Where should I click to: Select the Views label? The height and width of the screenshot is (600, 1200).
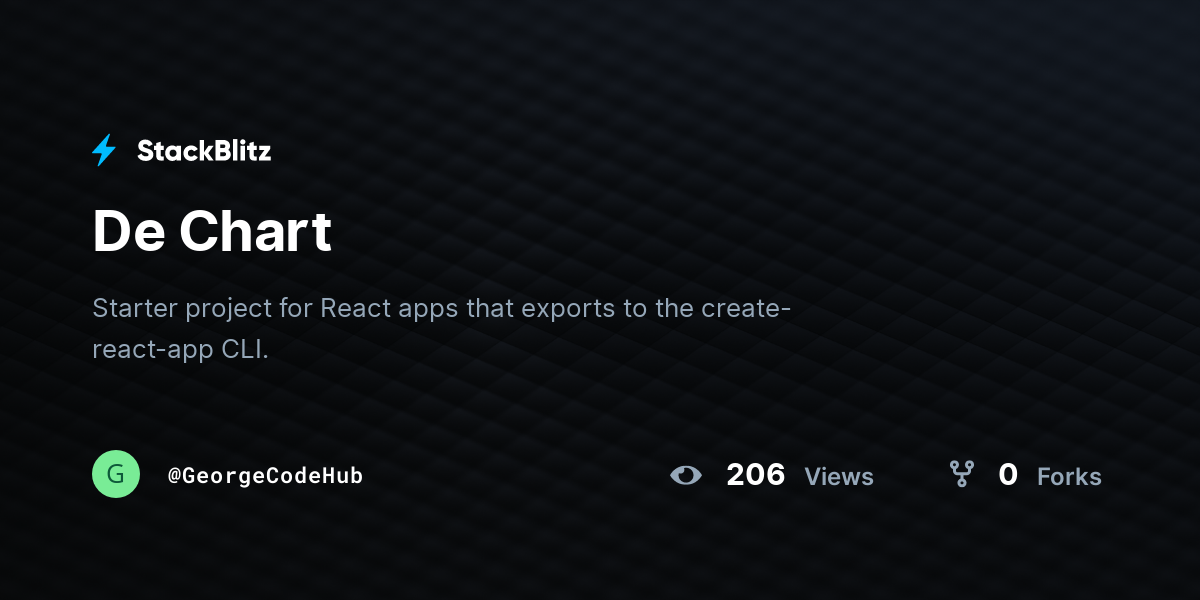point(839,477)
